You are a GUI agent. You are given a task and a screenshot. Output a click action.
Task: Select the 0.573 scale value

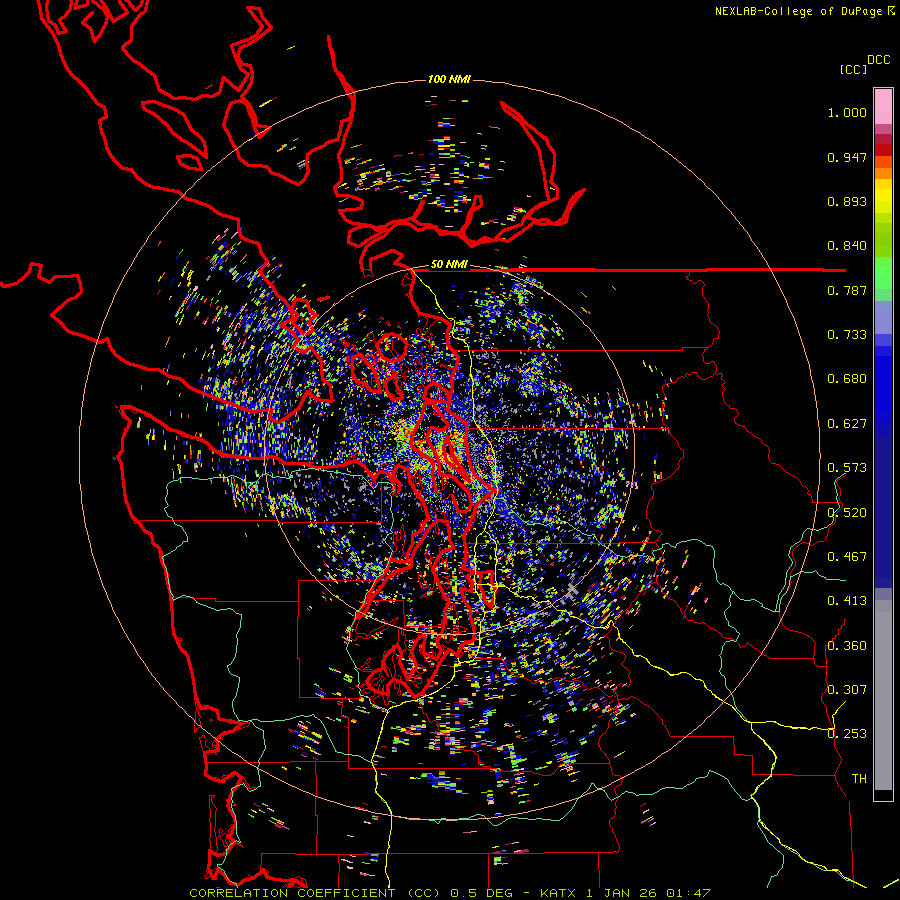tap(847, 468)
